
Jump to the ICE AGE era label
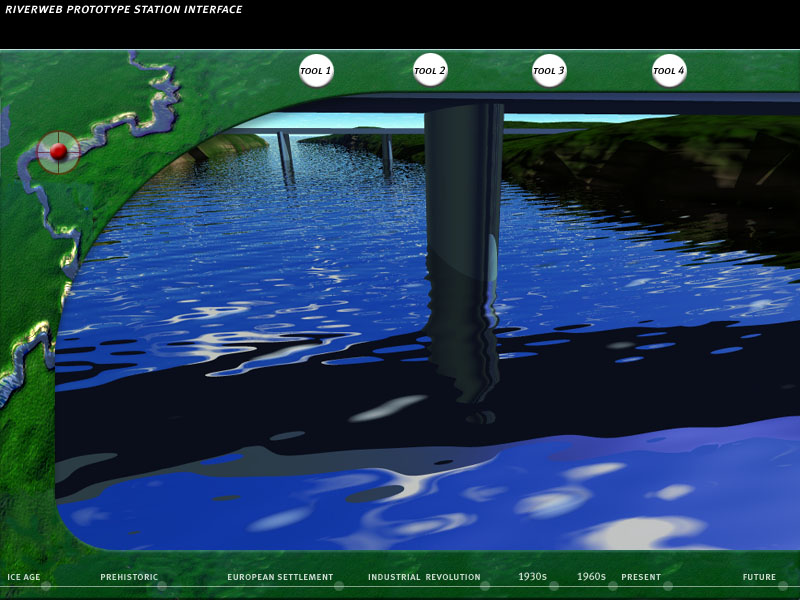tap(23, 577)
